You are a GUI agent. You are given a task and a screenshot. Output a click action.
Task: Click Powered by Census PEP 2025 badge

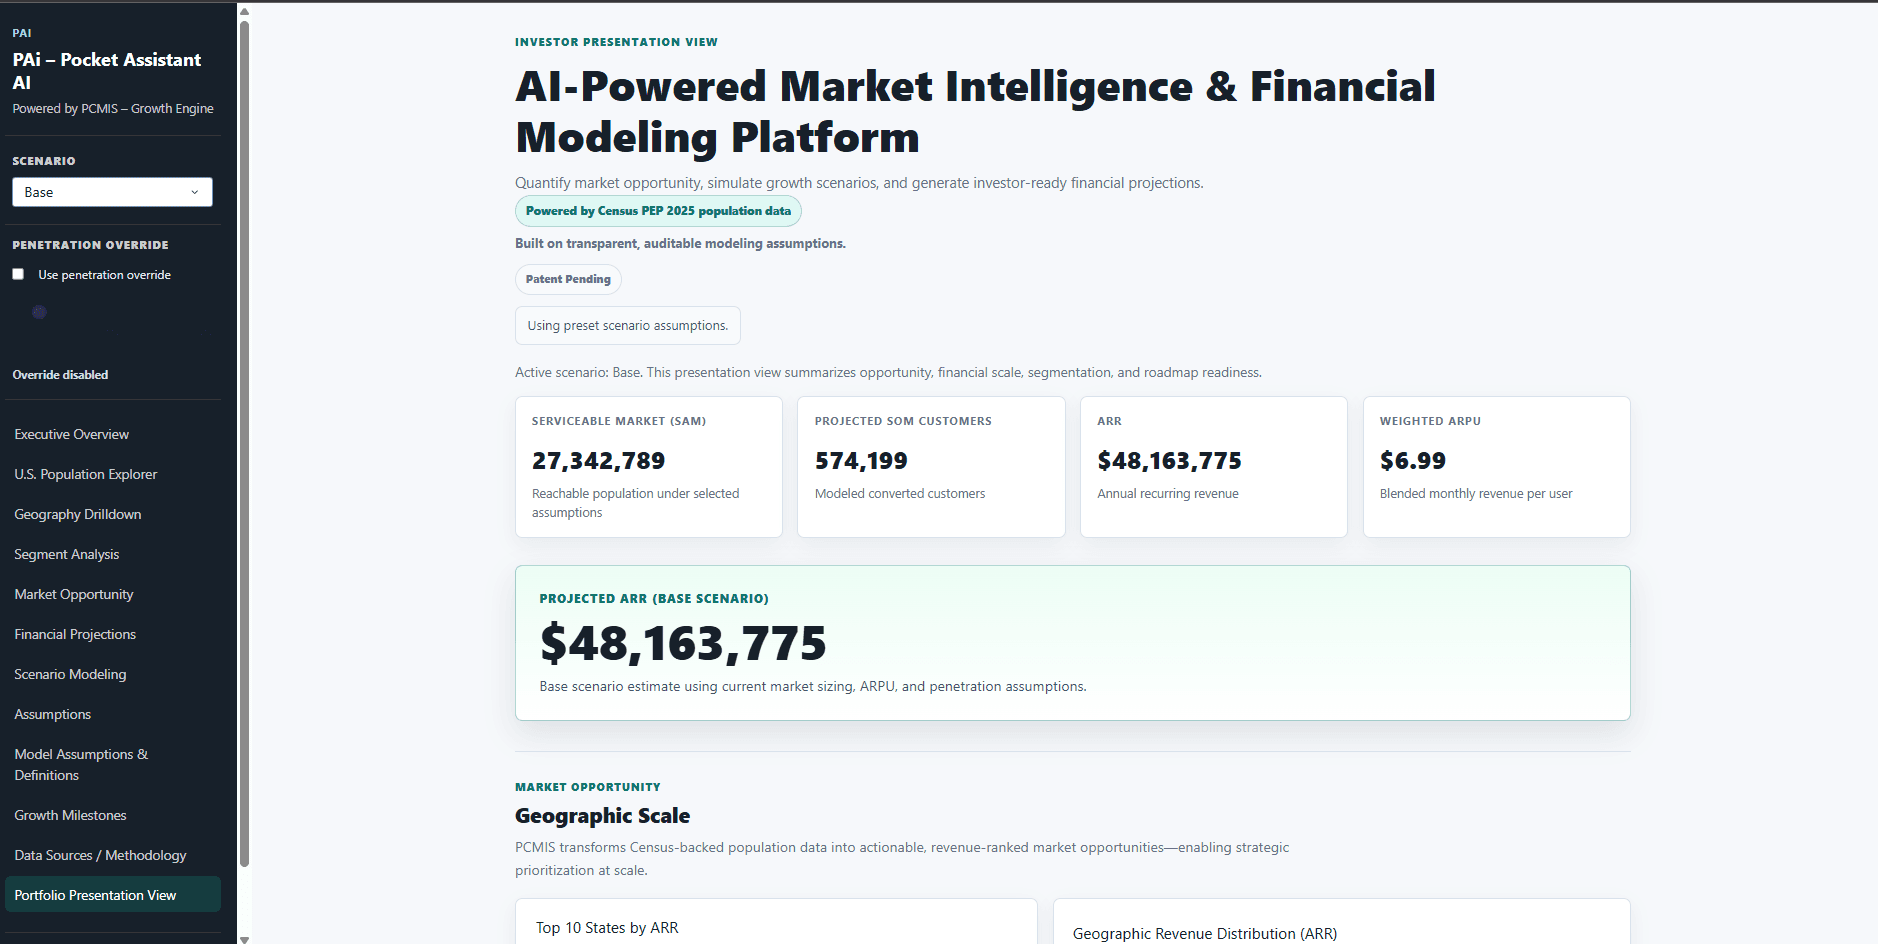pyautogui.click(x=658, y=211)
